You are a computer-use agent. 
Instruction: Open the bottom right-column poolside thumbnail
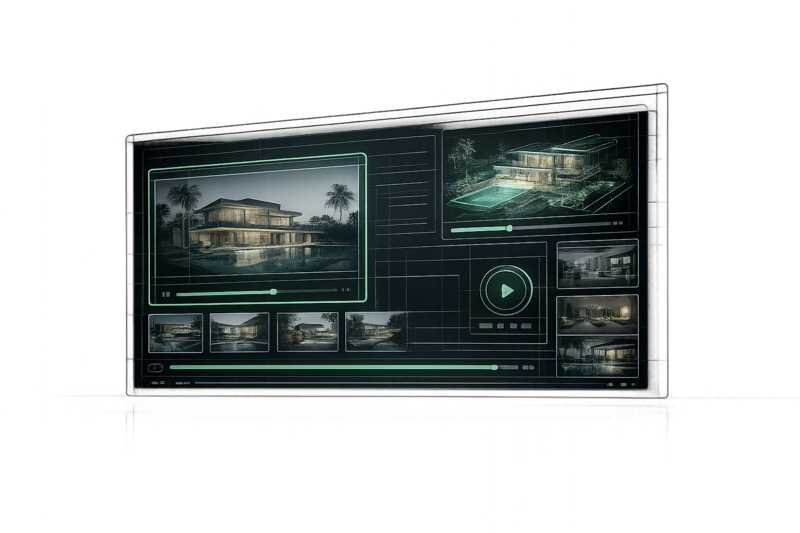pos(597,356)
